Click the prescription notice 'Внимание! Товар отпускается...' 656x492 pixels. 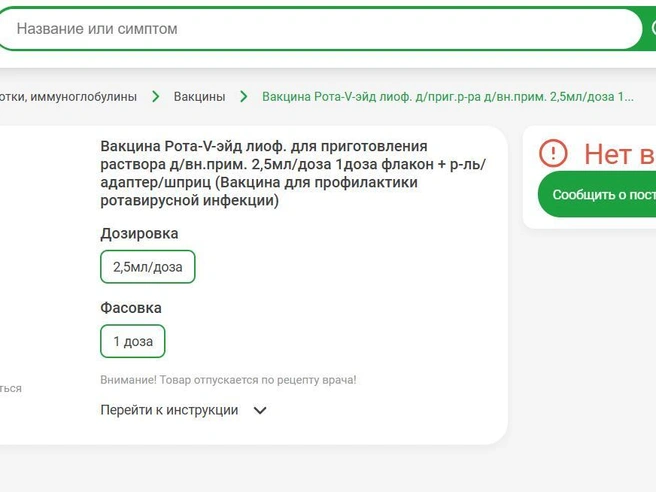(x=228, y=380)
